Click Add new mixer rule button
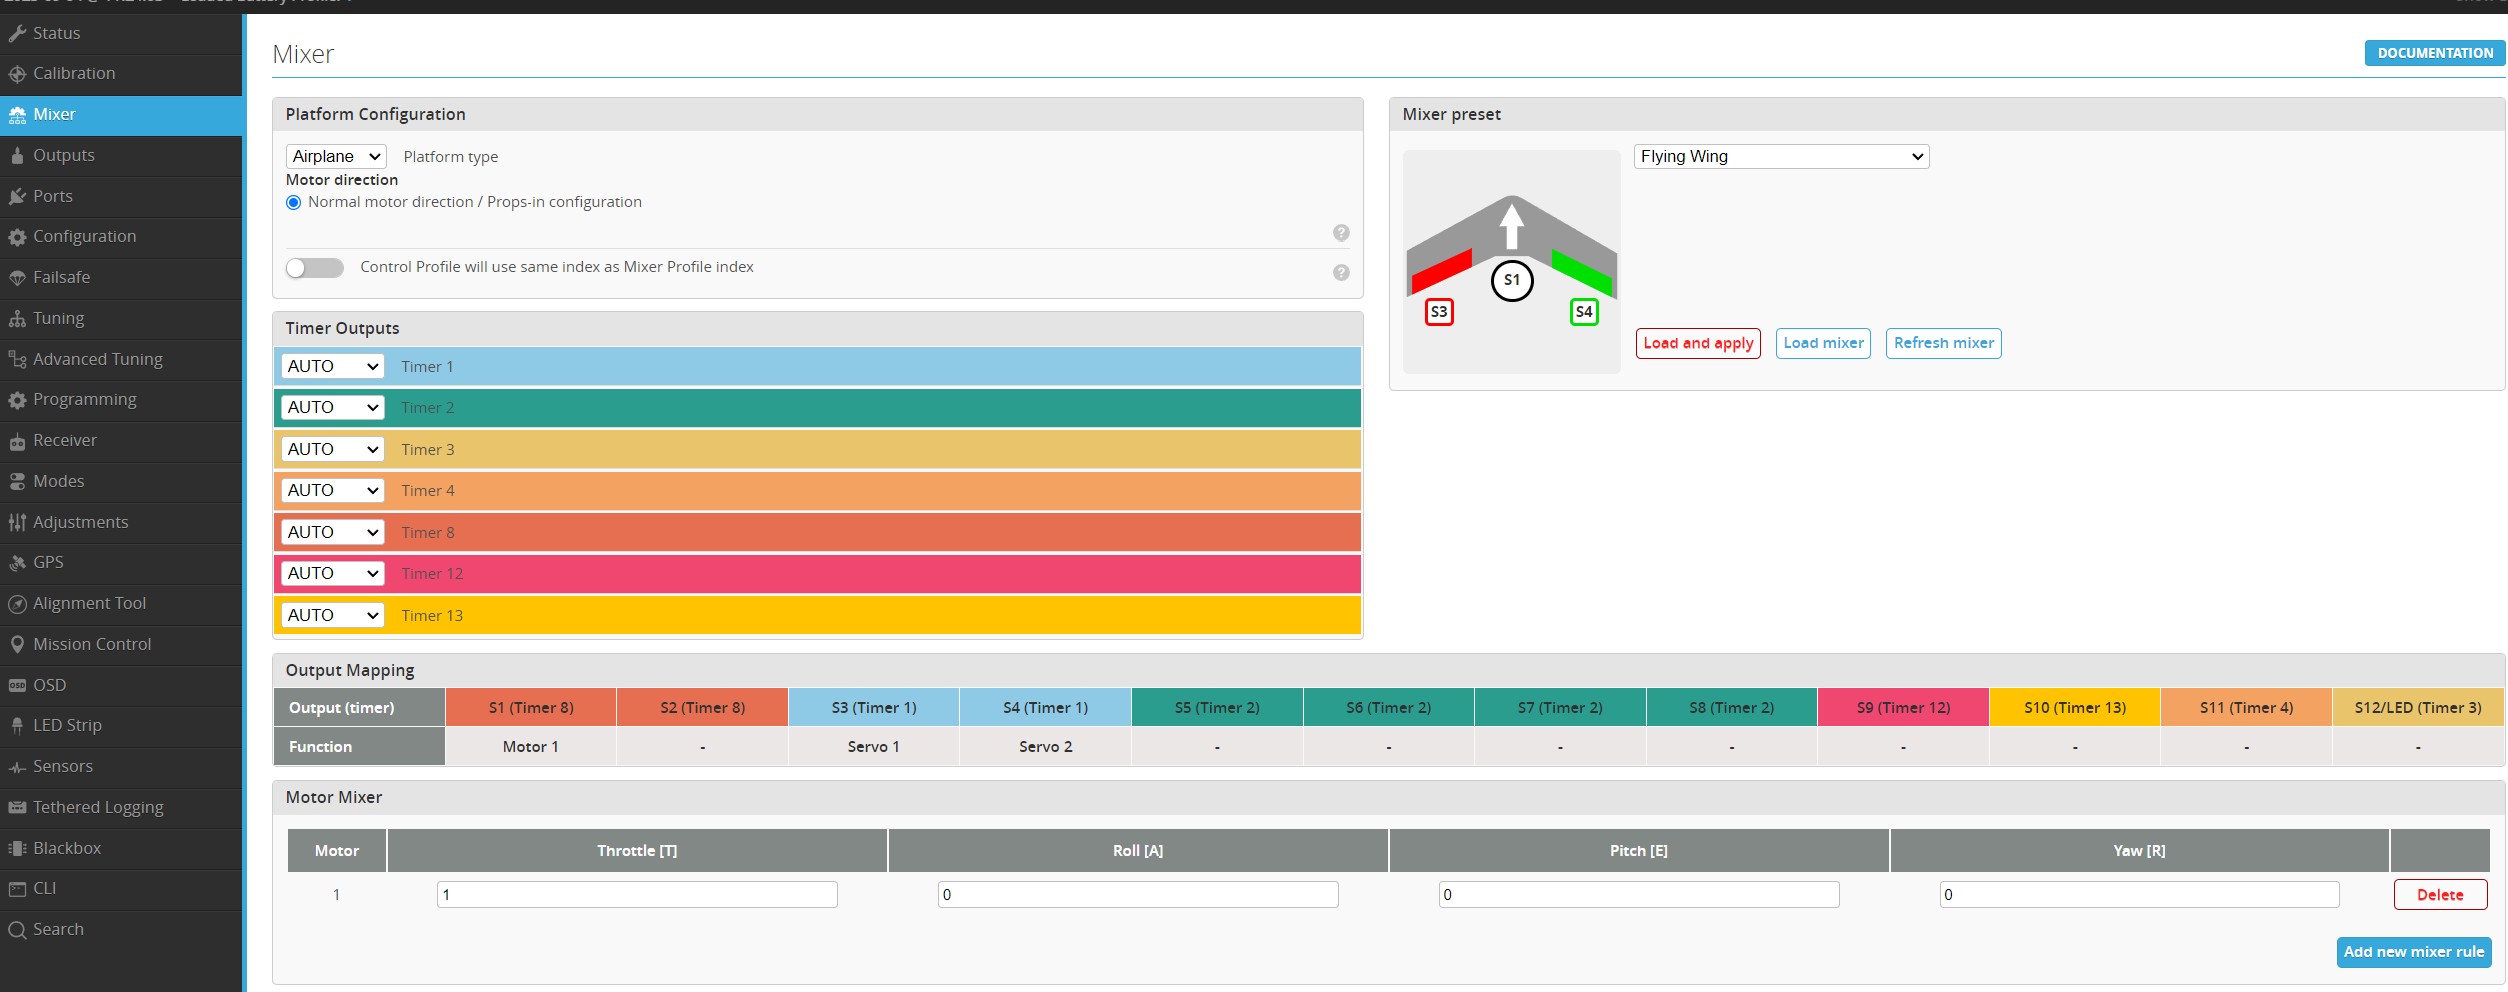Image resolution: width=2508 pixels, height=992 pixels. pyautogui.click(x=2413, y=952)
